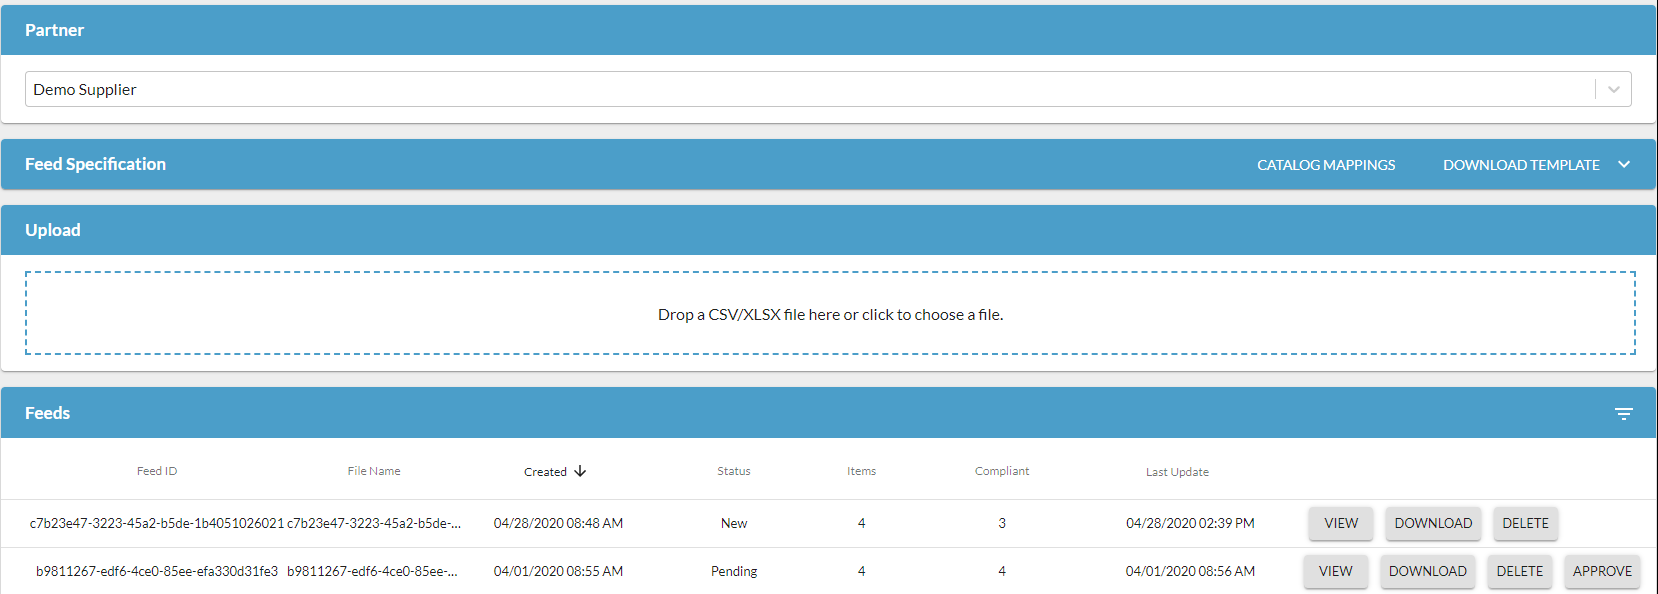Screen dimensions: 1658x594
Task: Open the Partner dropdown arrow
Action: coord(1613,89)
